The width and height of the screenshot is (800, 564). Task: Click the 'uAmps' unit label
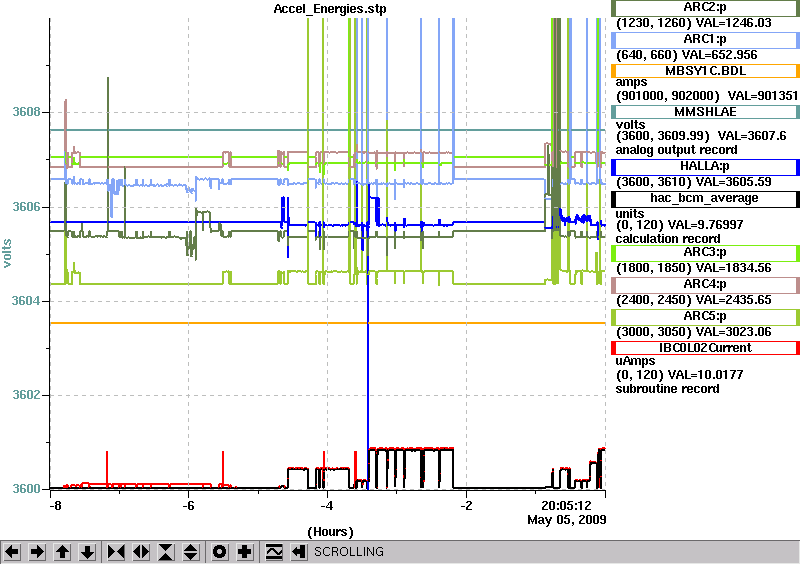tap(636, 361)
